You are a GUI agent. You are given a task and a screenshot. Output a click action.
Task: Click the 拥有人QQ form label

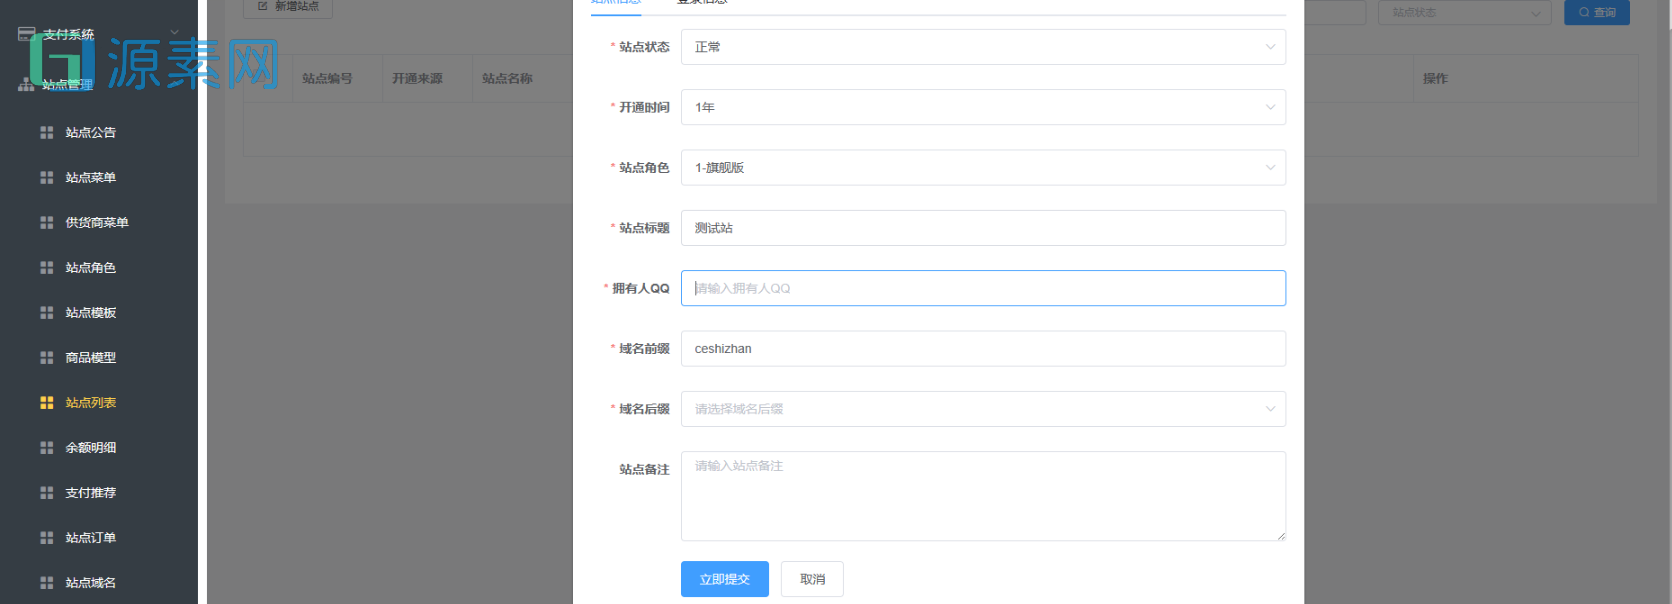[640, 288]
